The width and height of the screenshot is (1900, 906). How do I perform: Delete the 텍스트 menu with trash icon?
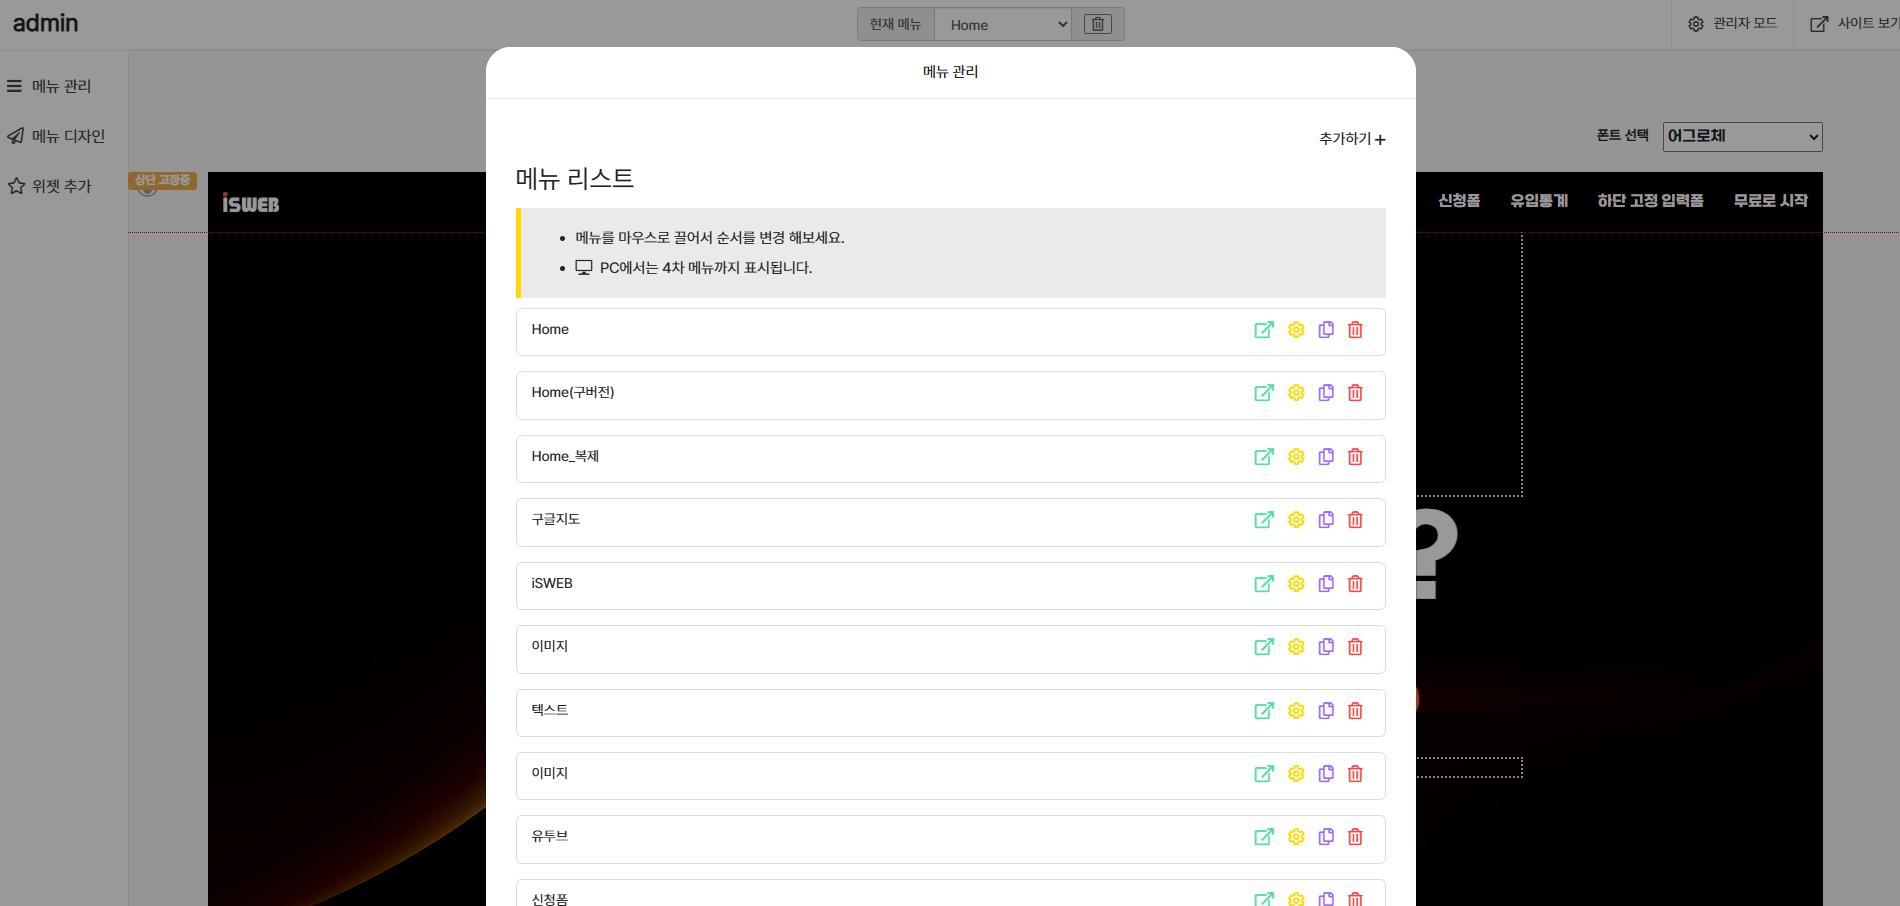coord(1355,711)
